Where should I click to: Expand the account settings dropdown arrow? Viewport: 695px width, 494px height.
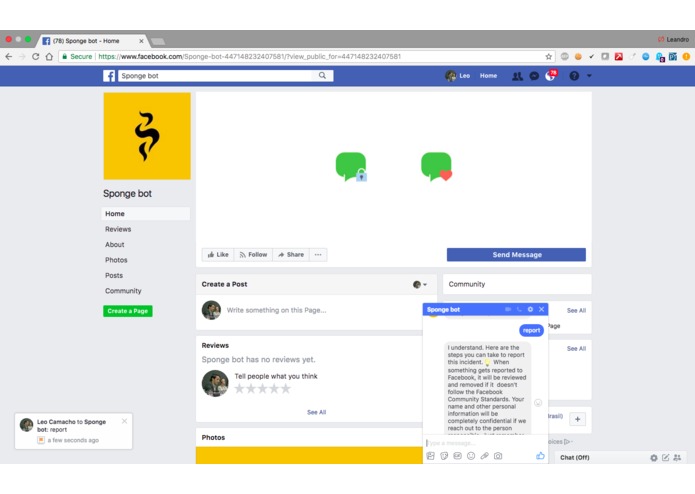589,76
